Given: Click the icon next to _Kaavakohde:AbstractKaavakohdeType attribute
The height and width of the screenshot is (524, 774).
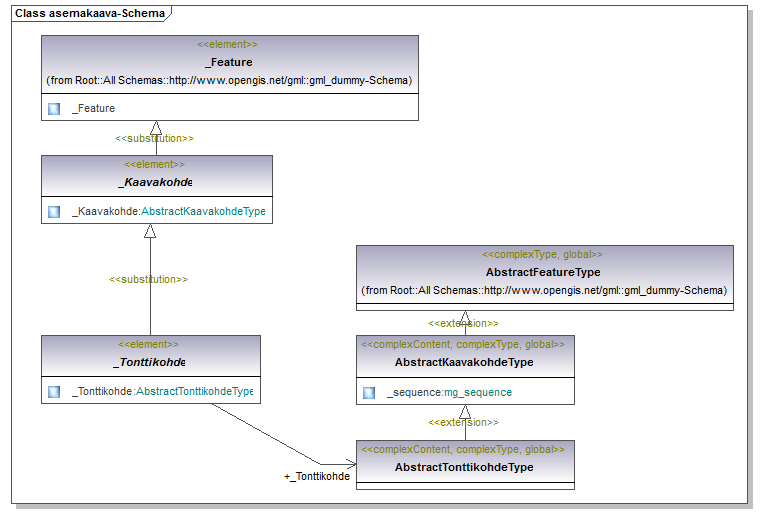Looking at the screenshot, I should 54,212.
